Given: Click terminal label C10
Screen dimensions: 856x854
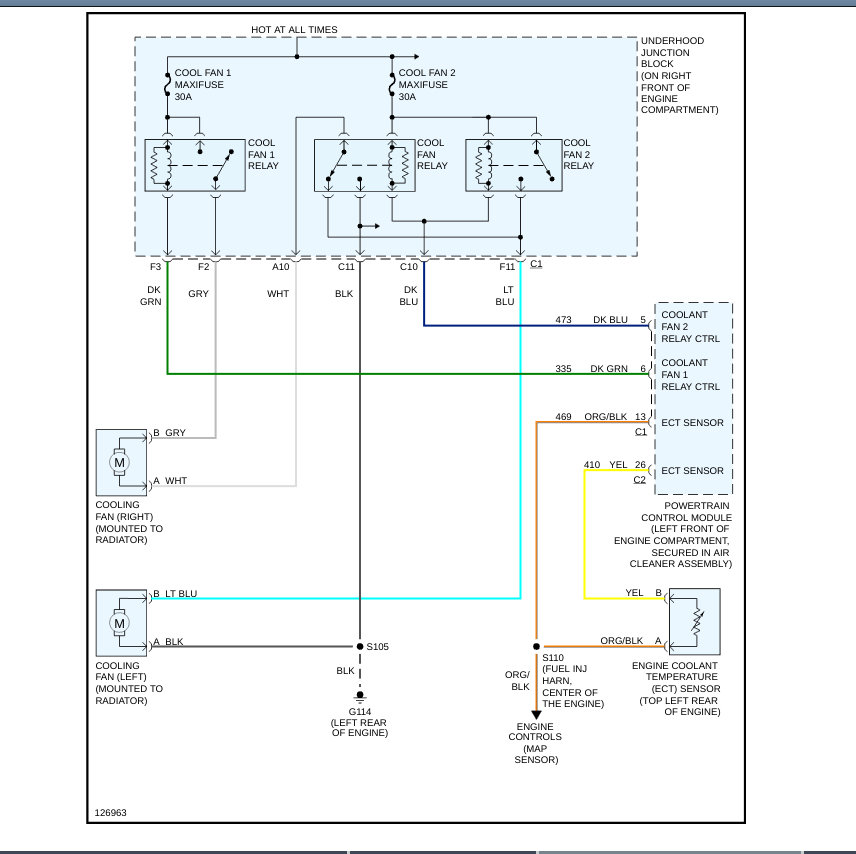Looking at the screenshot, I should click(409, 266).
